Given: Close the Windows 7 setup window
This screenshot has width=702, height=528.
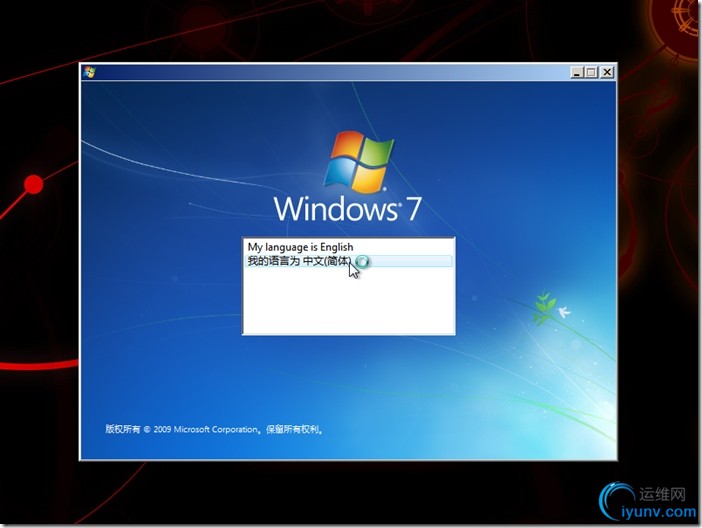Looking at the screenshot, I should (607, 72).
